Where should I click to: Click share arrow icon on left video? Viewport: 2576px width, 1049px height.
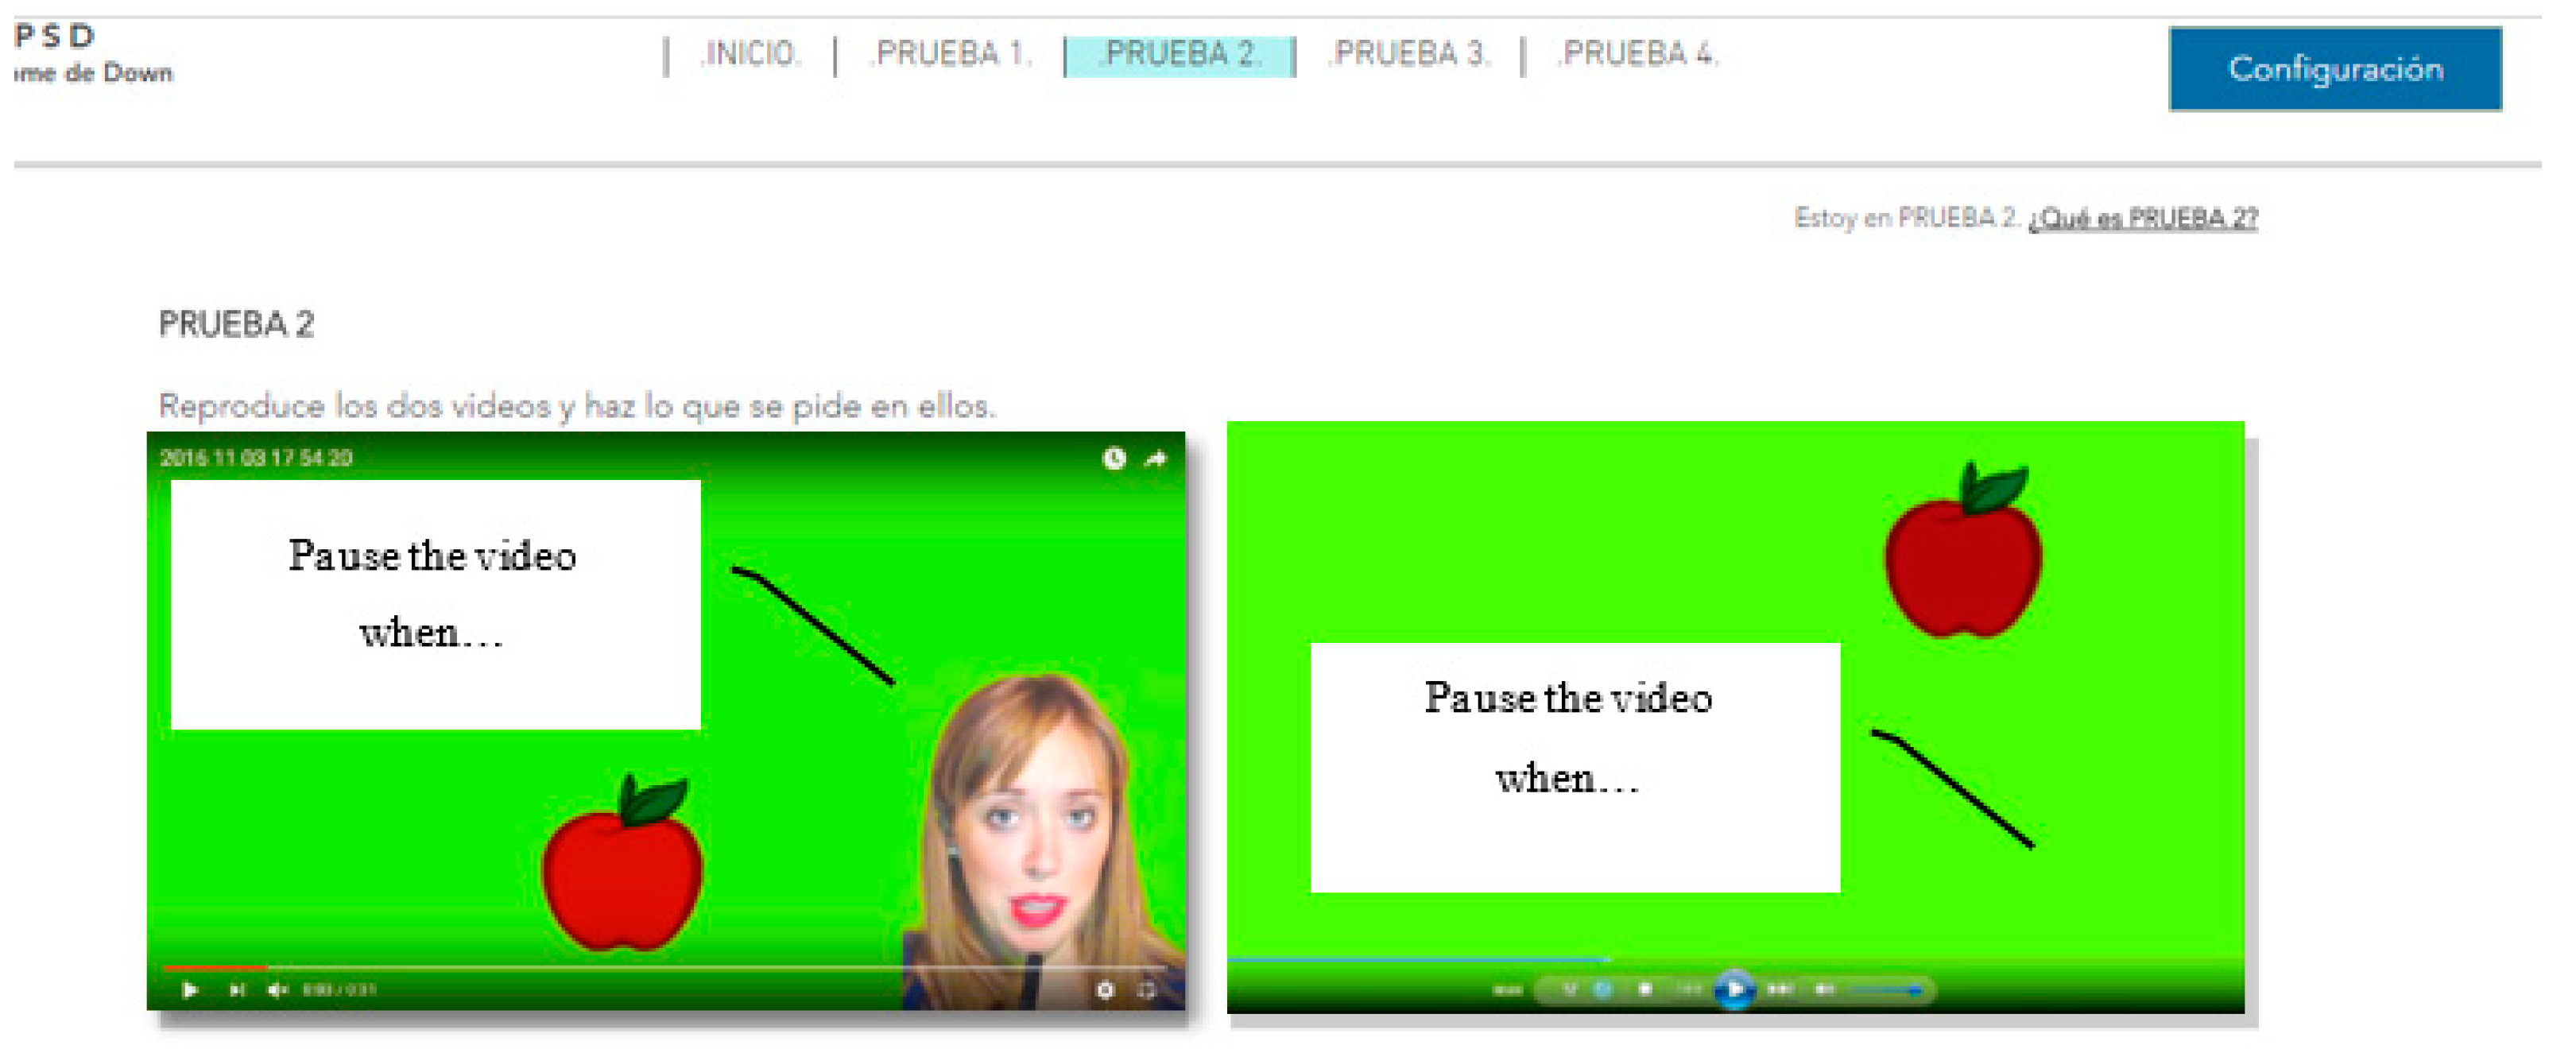point(1156,458)
